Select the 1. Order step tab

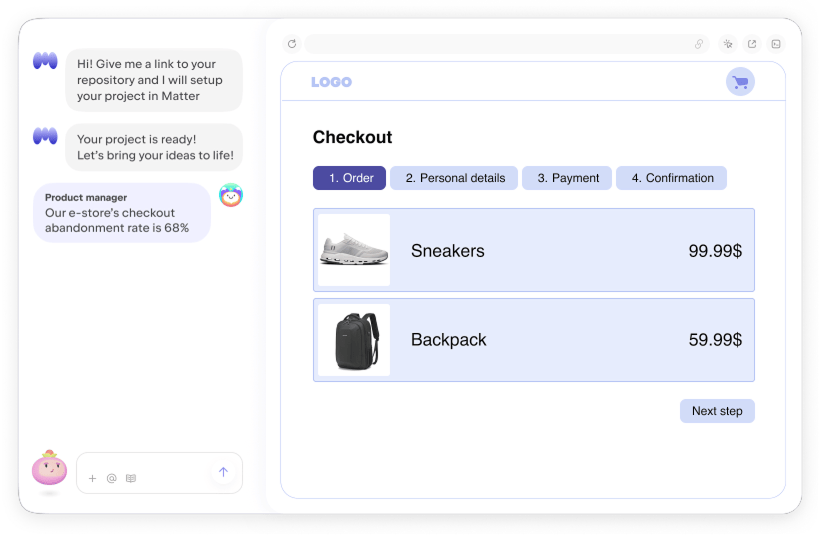click(349, 178)
